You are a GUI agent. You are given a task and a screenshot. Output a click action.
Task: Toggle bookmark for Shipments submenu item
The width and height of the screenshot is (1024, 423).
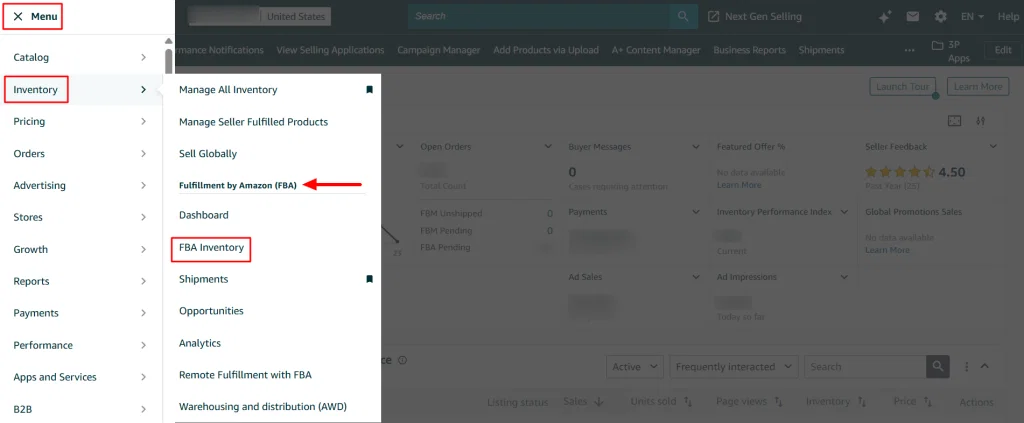369,279
